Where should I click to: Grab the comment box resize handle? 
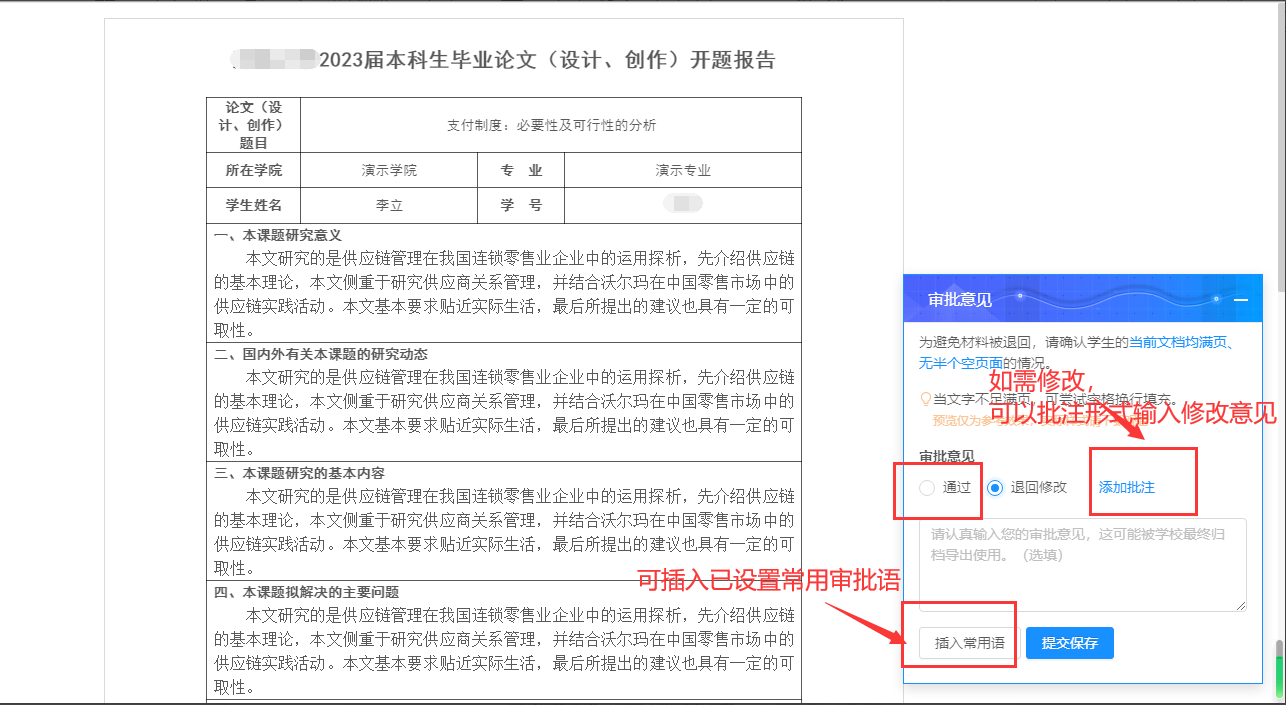[x=1241, y=605]
